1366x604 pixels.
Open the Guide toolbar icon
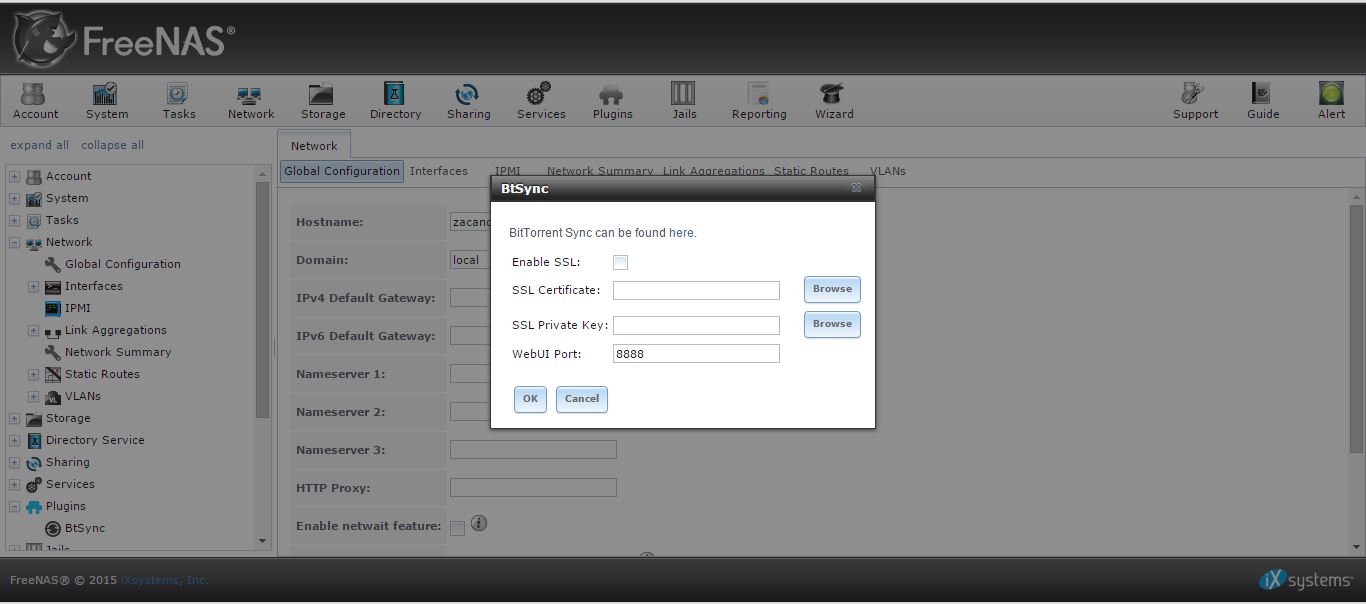pos(1263,101)
